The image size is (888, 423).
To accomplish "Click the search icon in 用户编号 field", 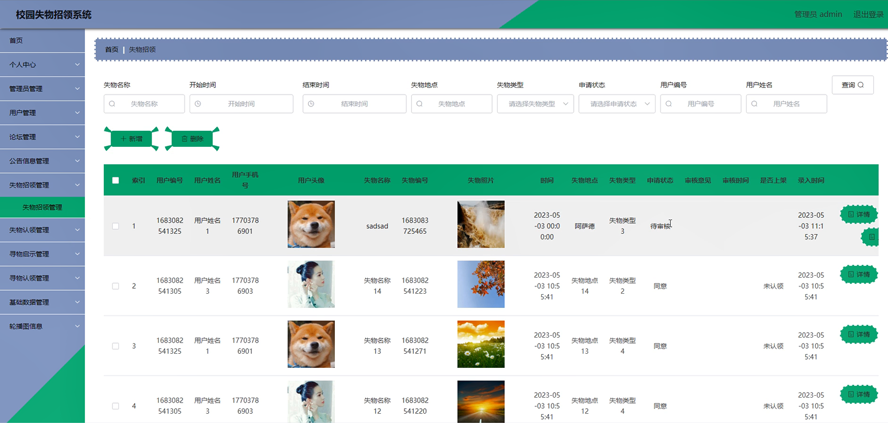I will 669,104.
